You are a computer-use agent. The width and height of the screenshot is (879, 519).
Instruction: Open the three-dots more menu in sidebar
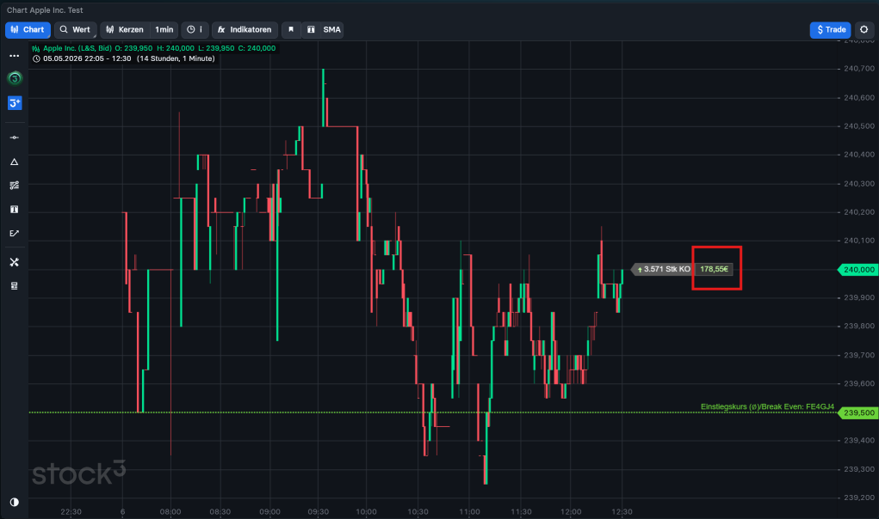14,55
